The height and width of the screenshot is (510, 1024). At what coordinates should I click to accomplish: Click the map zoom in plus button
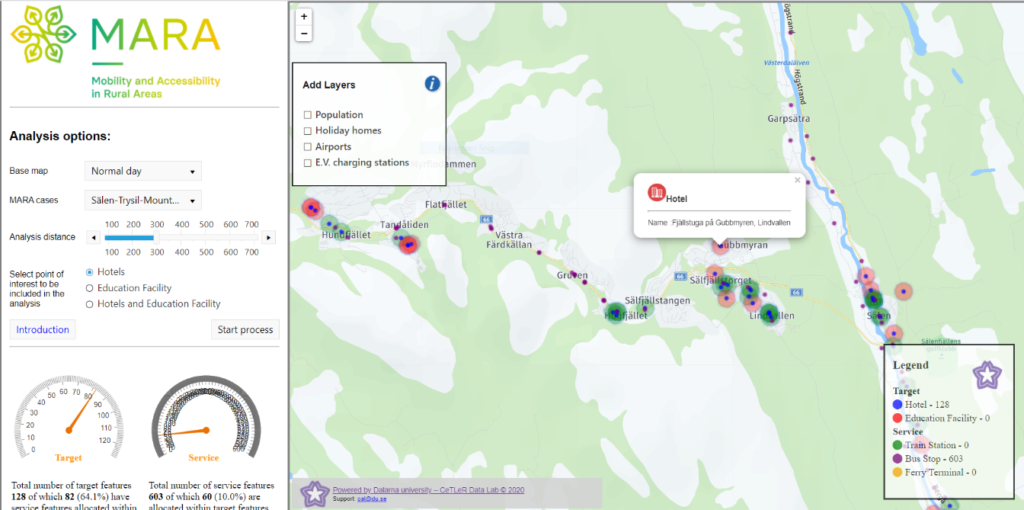pyautogui.click(x=304, y=16)
